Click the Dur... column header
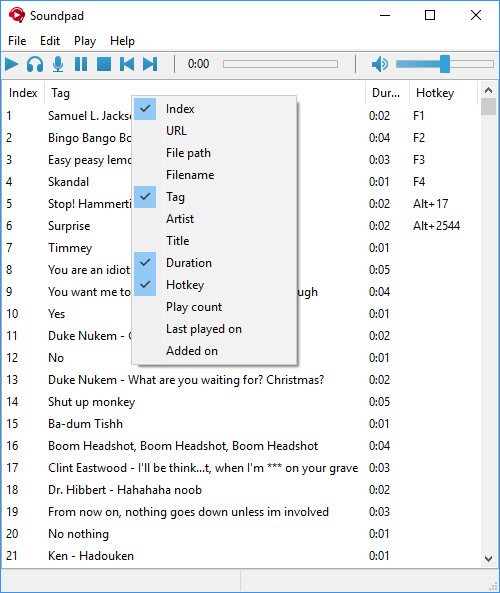The width and height of the screenshot is (500, 593). pos(387,93)
